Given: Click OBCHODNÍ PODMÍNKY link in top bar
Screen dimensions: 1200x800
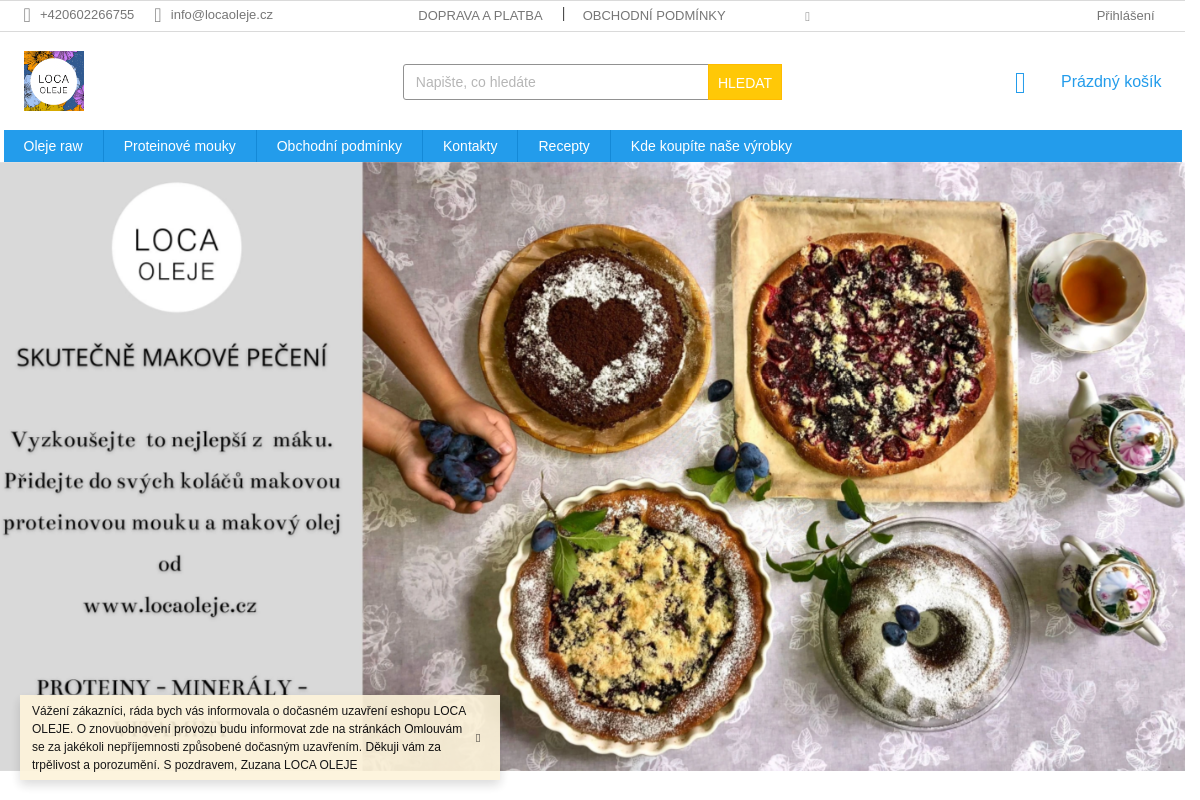Looking at the screenshot, I should (x=654, y=15).
